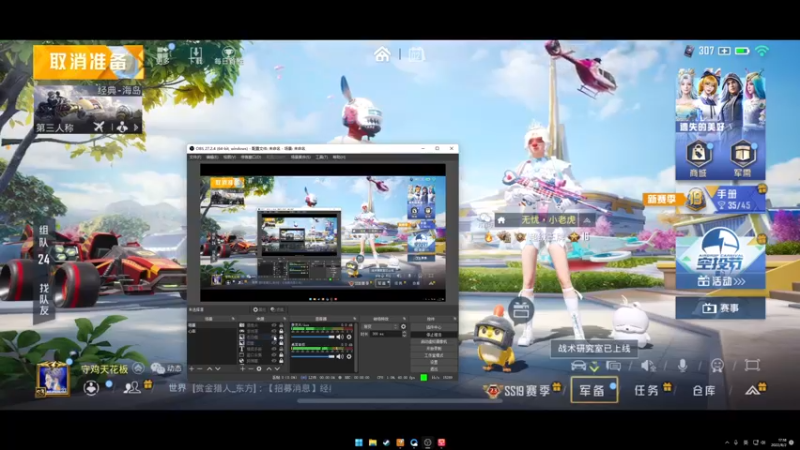Click the vehicle icon above 军备
Image resolution: width=800 pixels, height=450 pixels.
(x=578, y=365)
